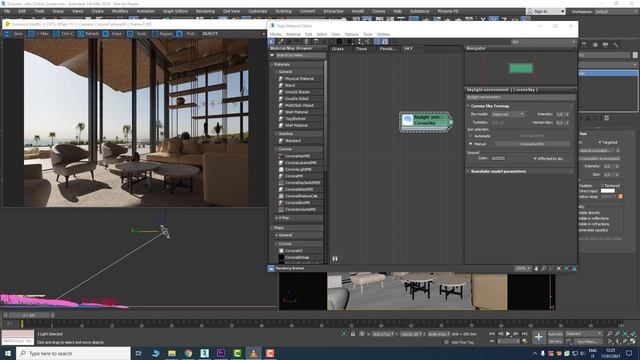Switch to the Trees view tab
This screenshot has width=640, height=360.
point(362,49)
